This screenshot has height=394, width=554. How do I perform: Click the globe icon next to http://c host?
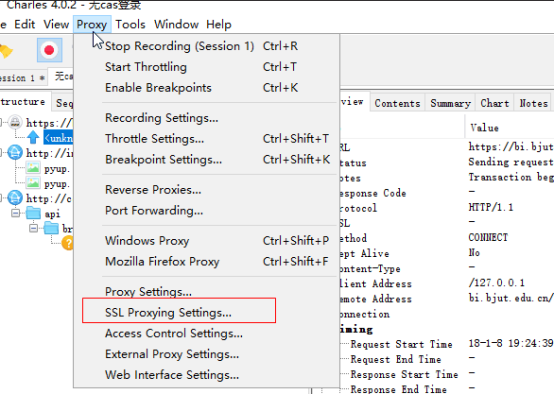[x=15, y=198]
